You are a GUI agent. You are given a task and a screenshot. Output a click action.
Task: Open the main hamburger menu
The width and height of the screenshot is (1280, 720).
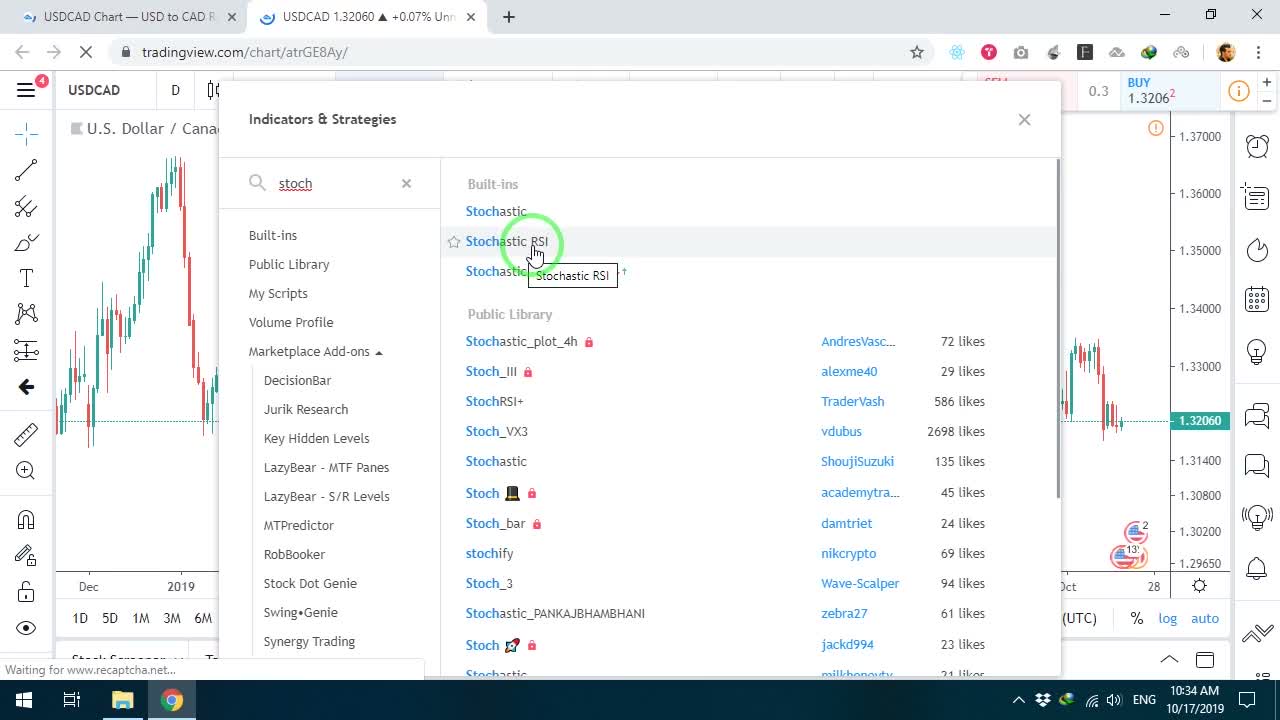click(x=26, y=90)
